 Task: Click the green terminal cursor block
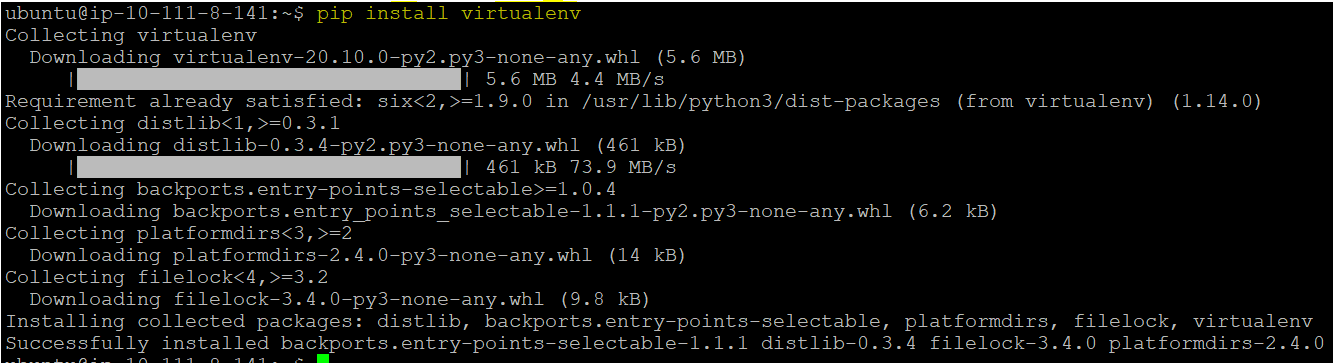[x=322, y=360]
